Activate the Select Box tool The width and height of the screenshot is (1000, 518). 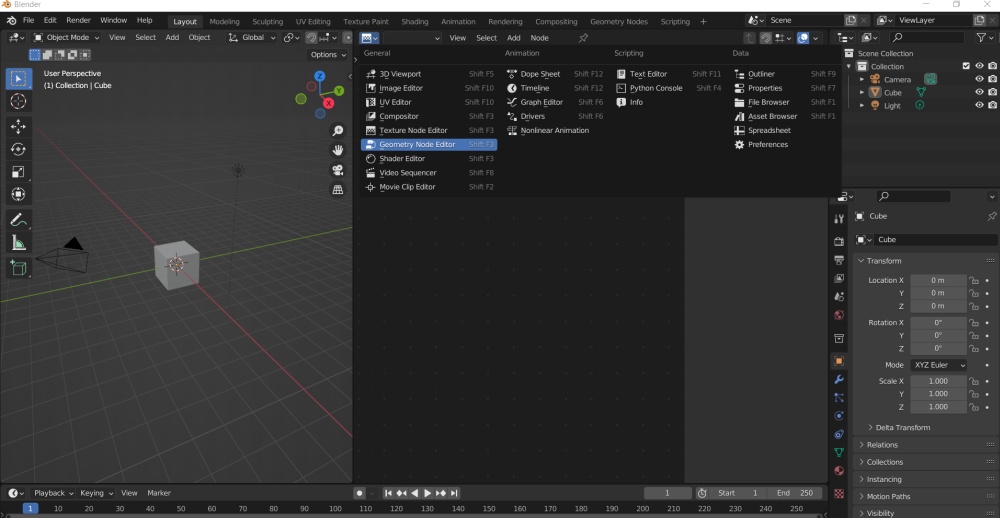click(x=18, y=78)
